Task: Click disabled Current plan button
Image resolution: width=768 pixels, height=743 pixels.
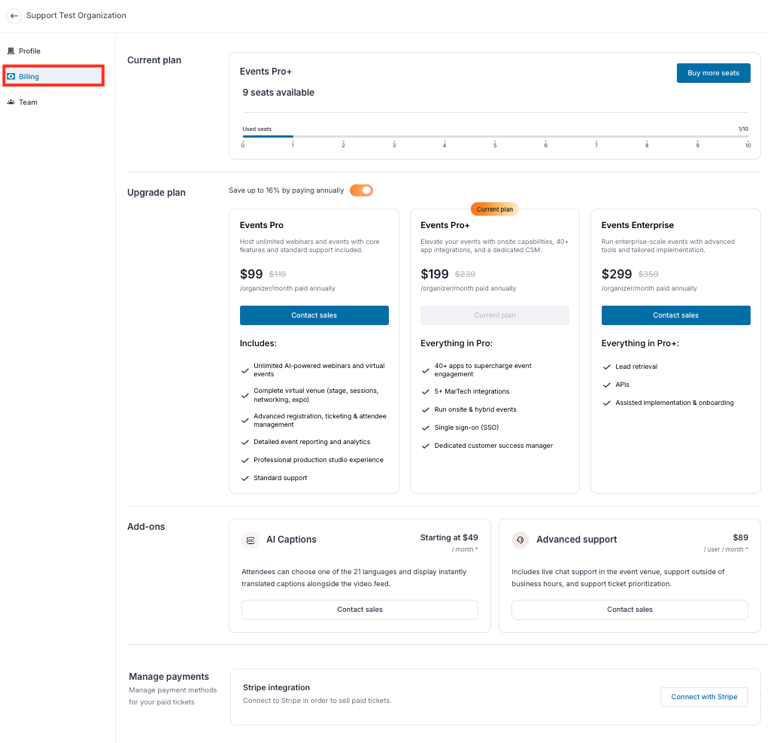Action: coord(495,315)
